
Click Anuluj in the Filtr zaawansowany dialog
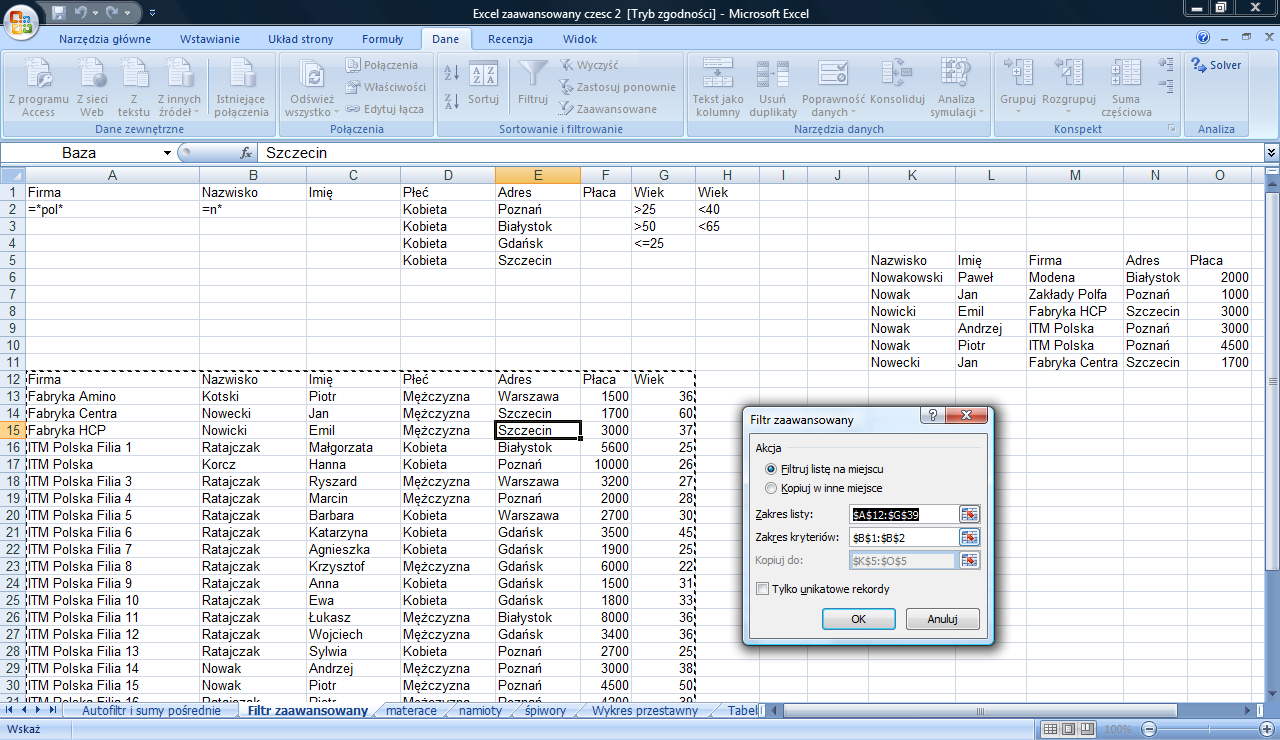click(x=942, y=619)
